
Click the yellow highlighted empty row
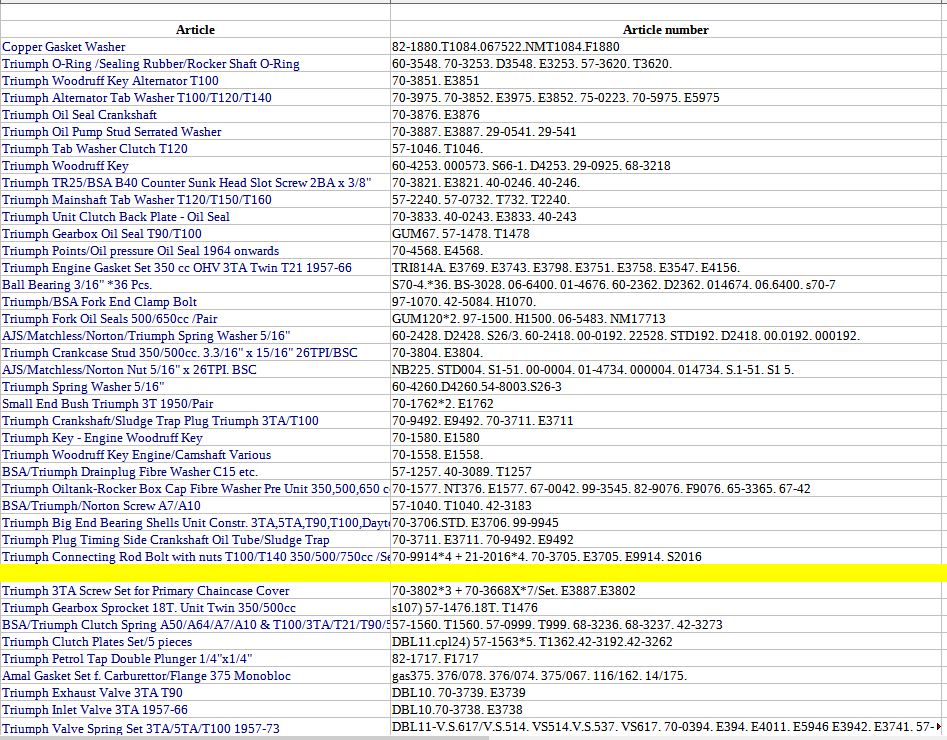[x=474, y=573]
